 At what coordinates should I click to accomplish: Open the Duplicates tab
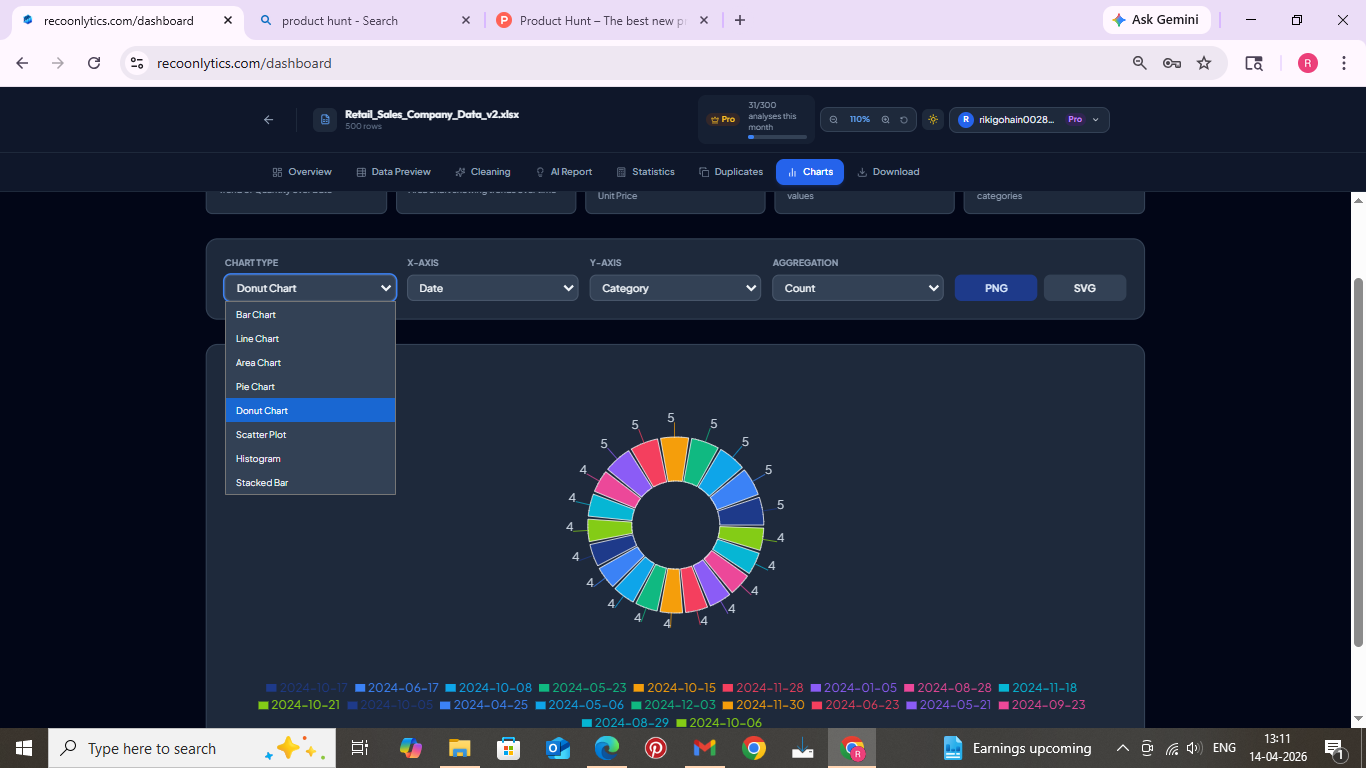click(731, 172)
